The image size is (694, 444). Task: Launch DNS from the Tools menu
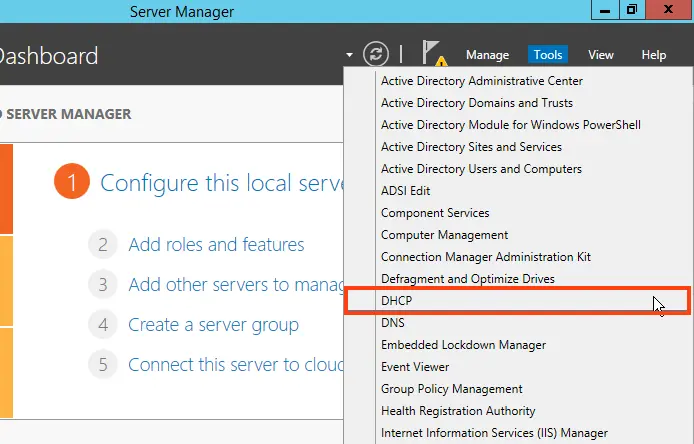coord(392,323)
